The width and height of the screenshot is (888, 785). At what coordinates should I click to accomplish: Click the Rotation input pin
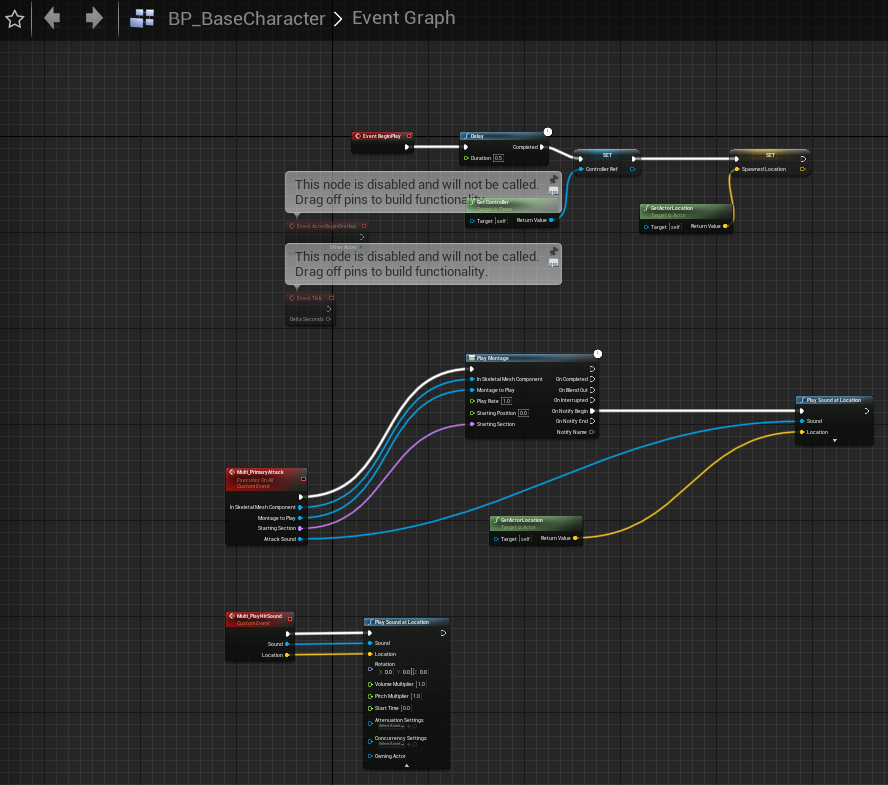click(x=370, y=669)
